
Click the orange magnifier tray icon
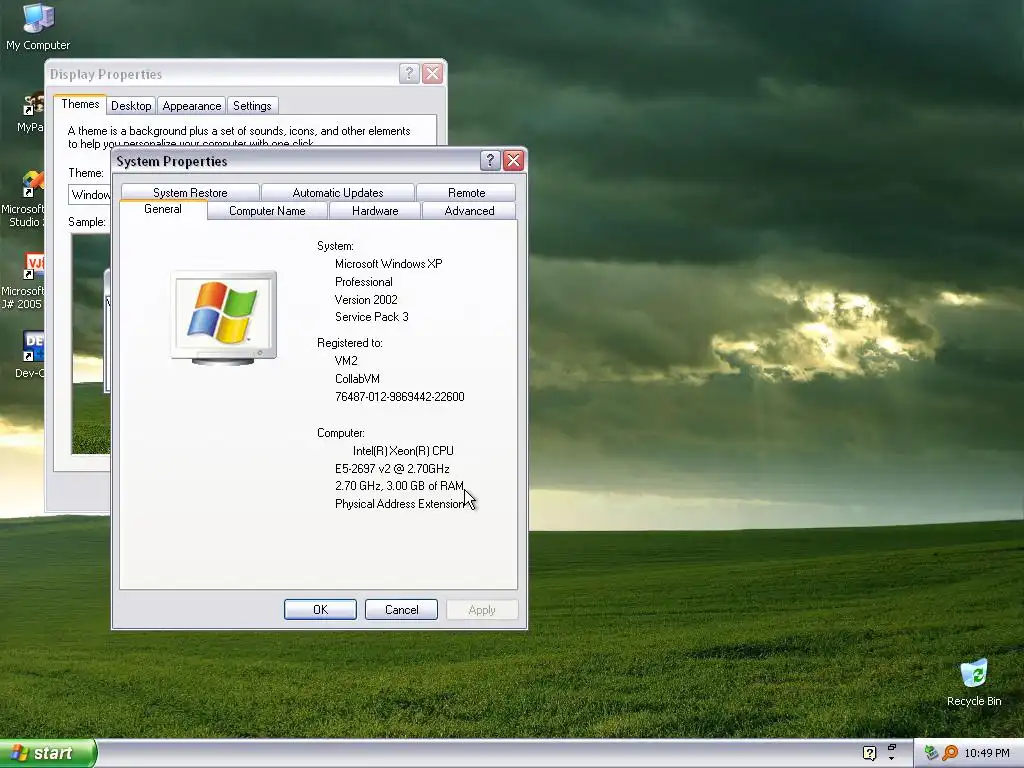point(950,753)
